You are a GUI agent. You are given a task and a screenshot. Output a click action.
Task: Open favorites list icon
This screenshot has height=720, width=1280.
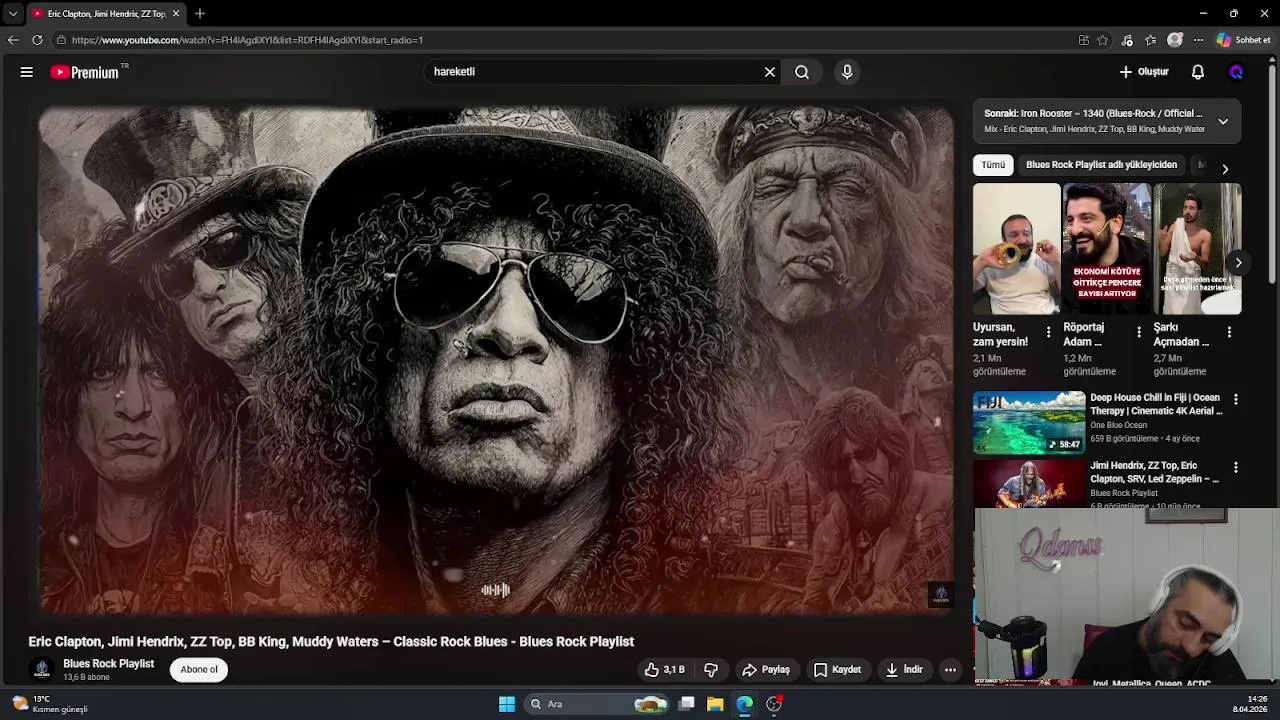pos(1151,40)
